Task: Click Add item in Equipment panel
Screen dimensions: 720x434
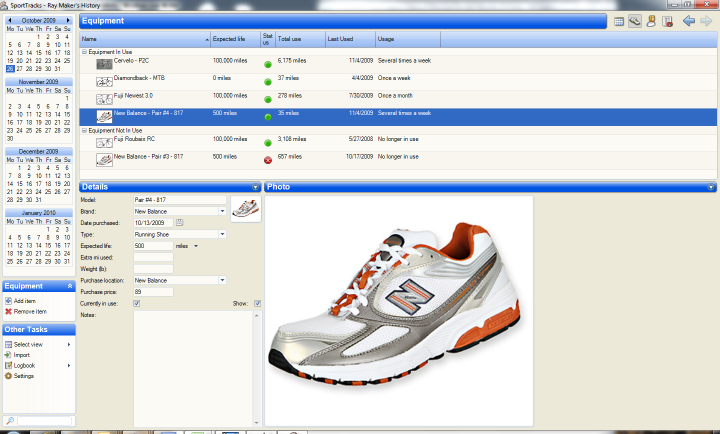Action: point(25,301)
